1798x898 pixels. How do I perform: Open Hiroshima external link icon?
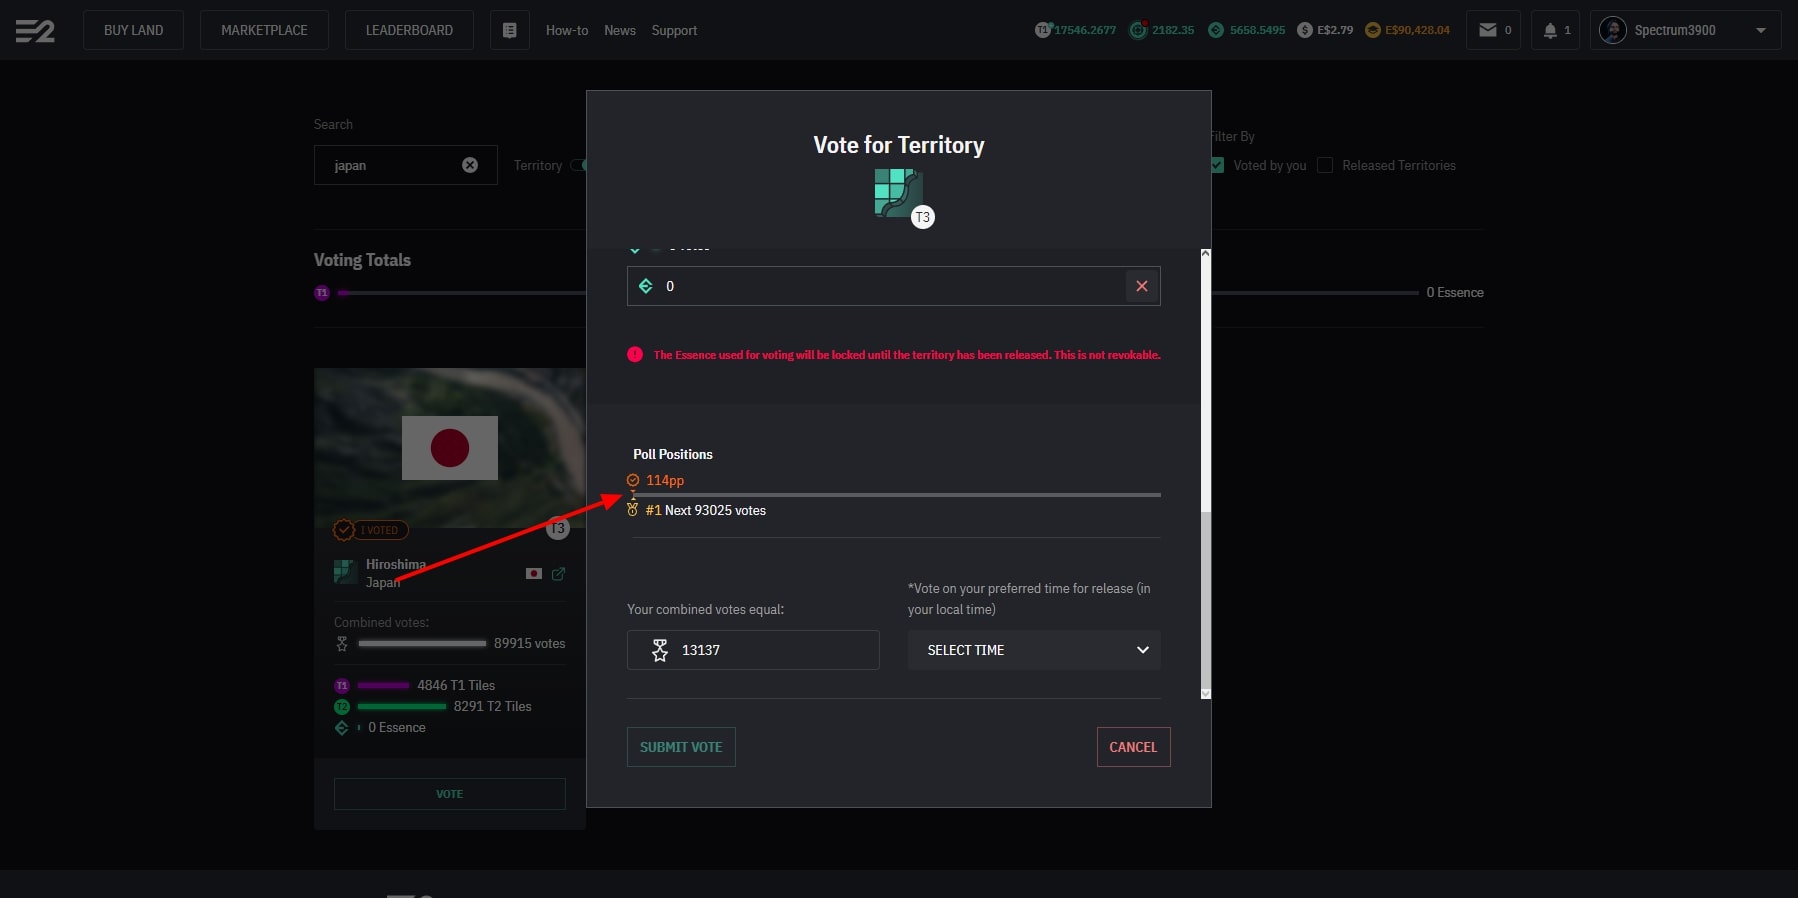point(558,574)
